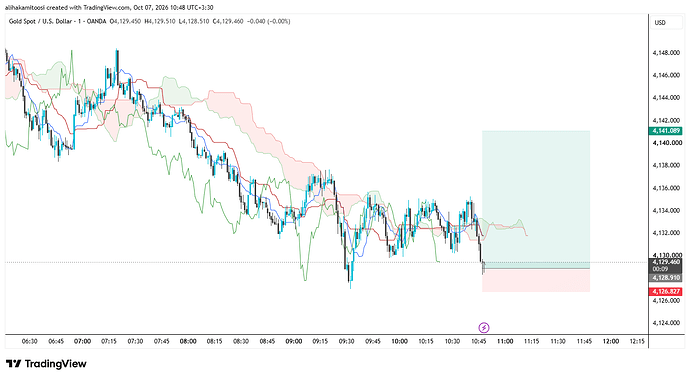
Task: Select the red 4,126.827 stop price label
Action: tap(666, 291)
